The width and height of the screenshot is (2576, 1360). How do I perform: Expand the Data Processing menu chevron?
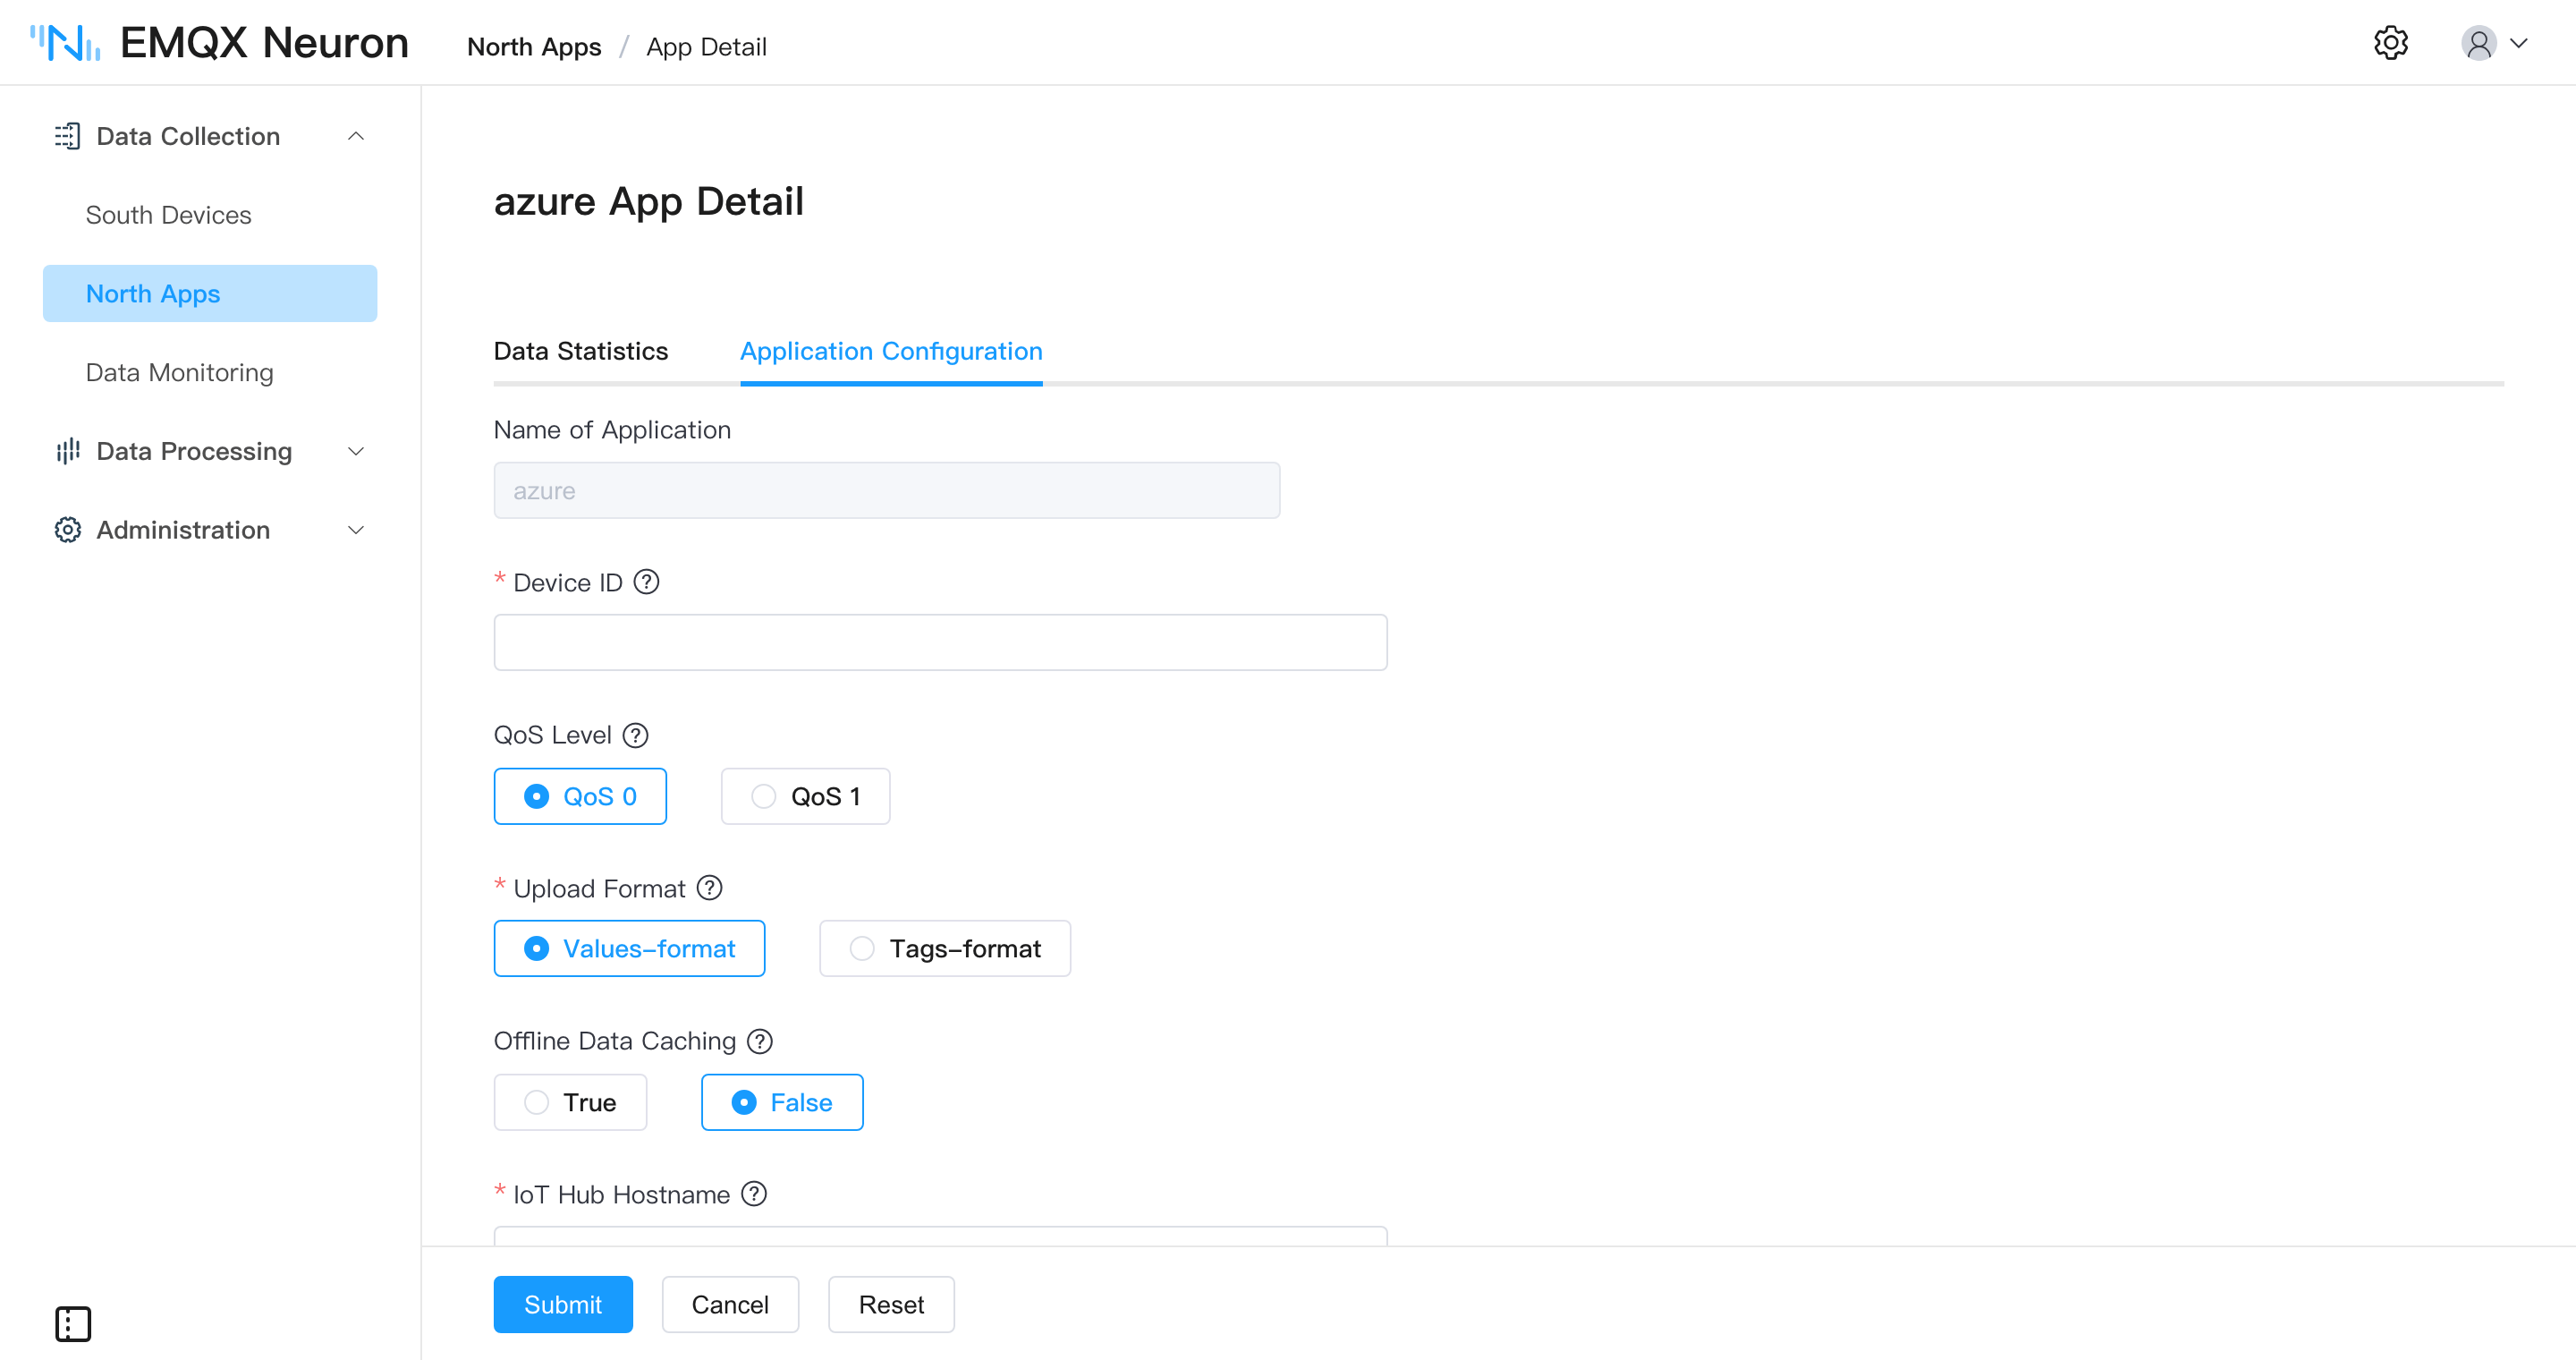356,451
